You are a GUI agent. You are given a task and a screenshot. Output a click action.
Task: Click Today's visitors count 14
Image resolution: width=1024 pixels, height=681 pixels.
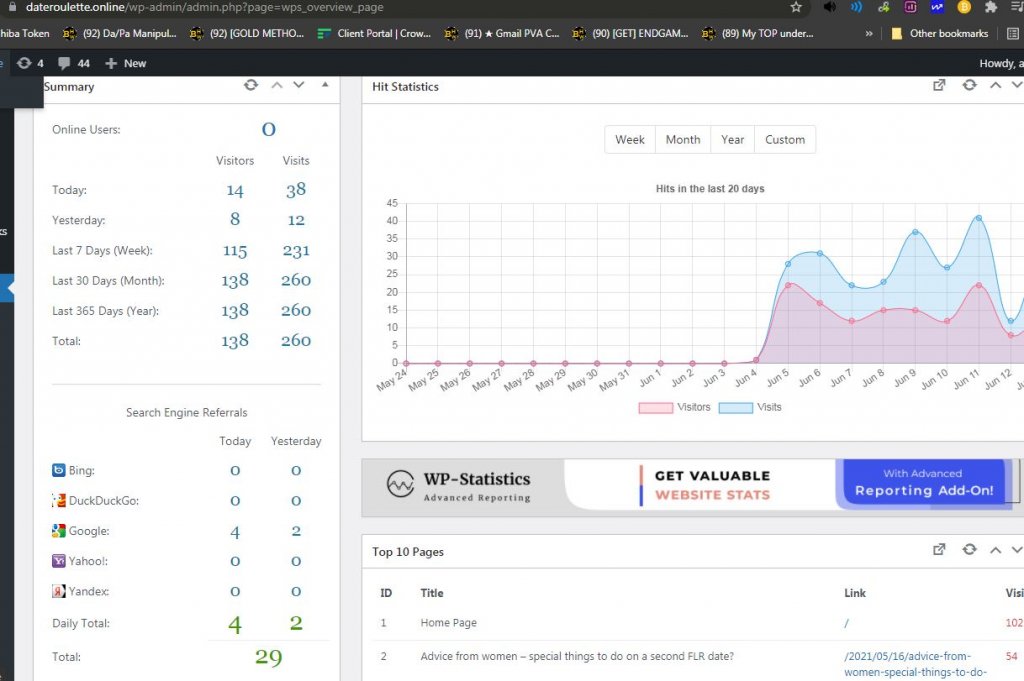click(x=235, y=191)
